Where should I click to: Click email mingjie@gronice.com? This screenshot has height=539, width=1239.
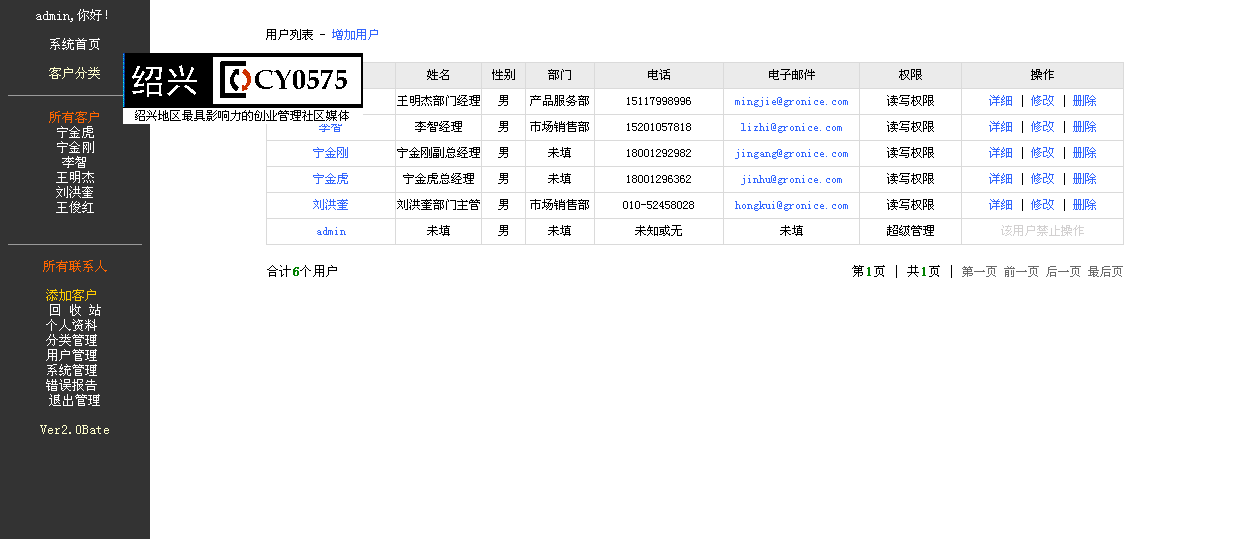(791, 101)
